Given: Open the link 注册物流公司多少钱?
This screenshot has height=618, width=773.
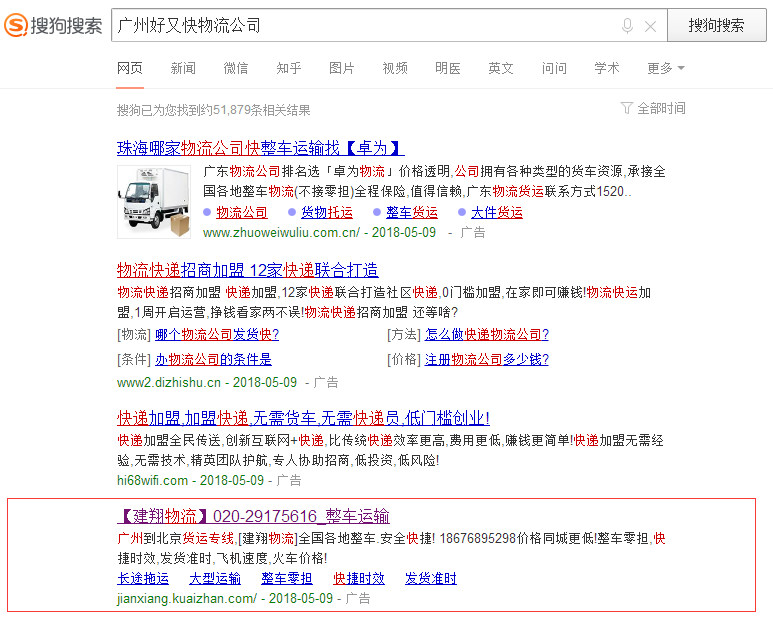Looking at the screenshot, I should tap(487, 360).
